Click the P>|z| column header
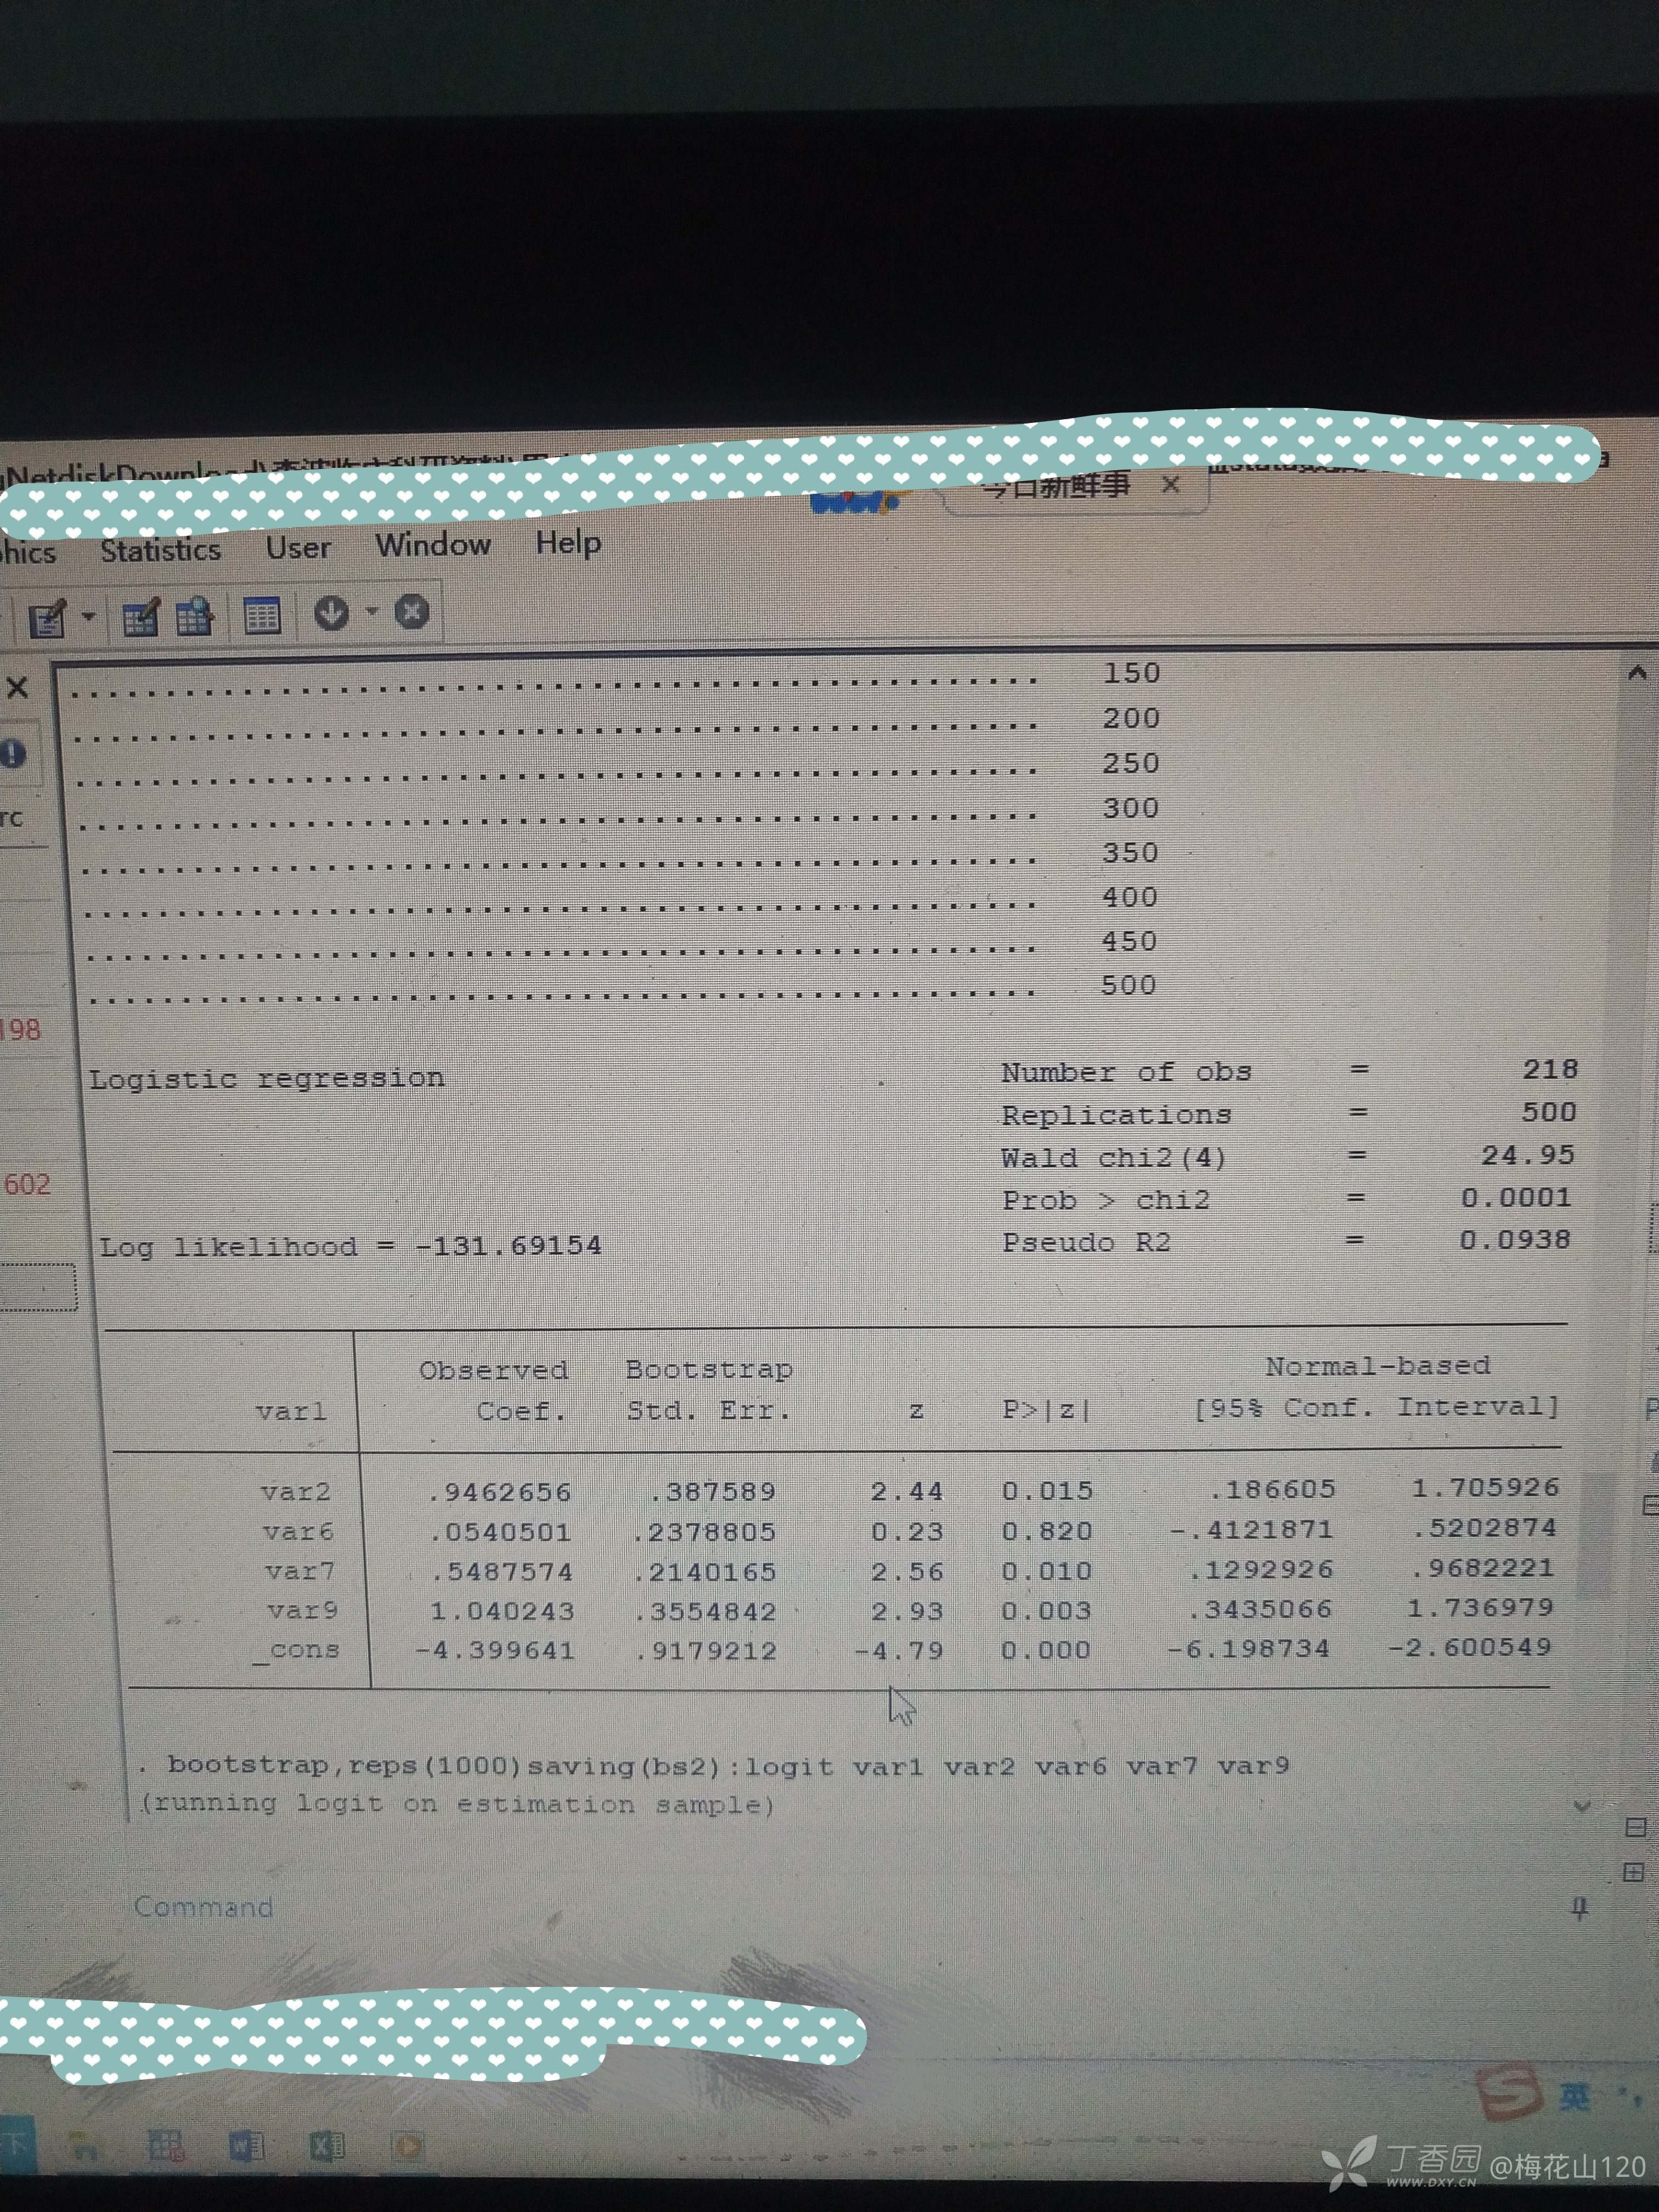This screenshot has height=2212, width=1659. point(1047,1409)
